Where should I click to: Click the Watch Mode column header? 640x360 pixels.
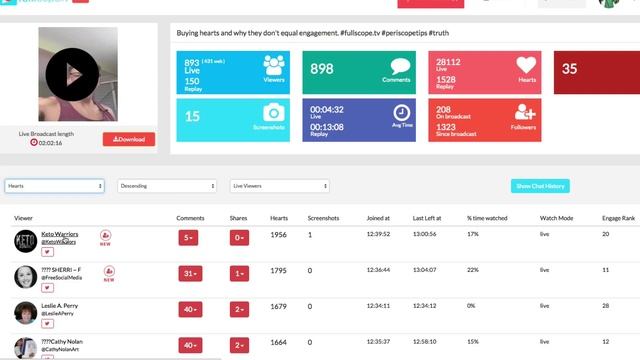point(556,218)
